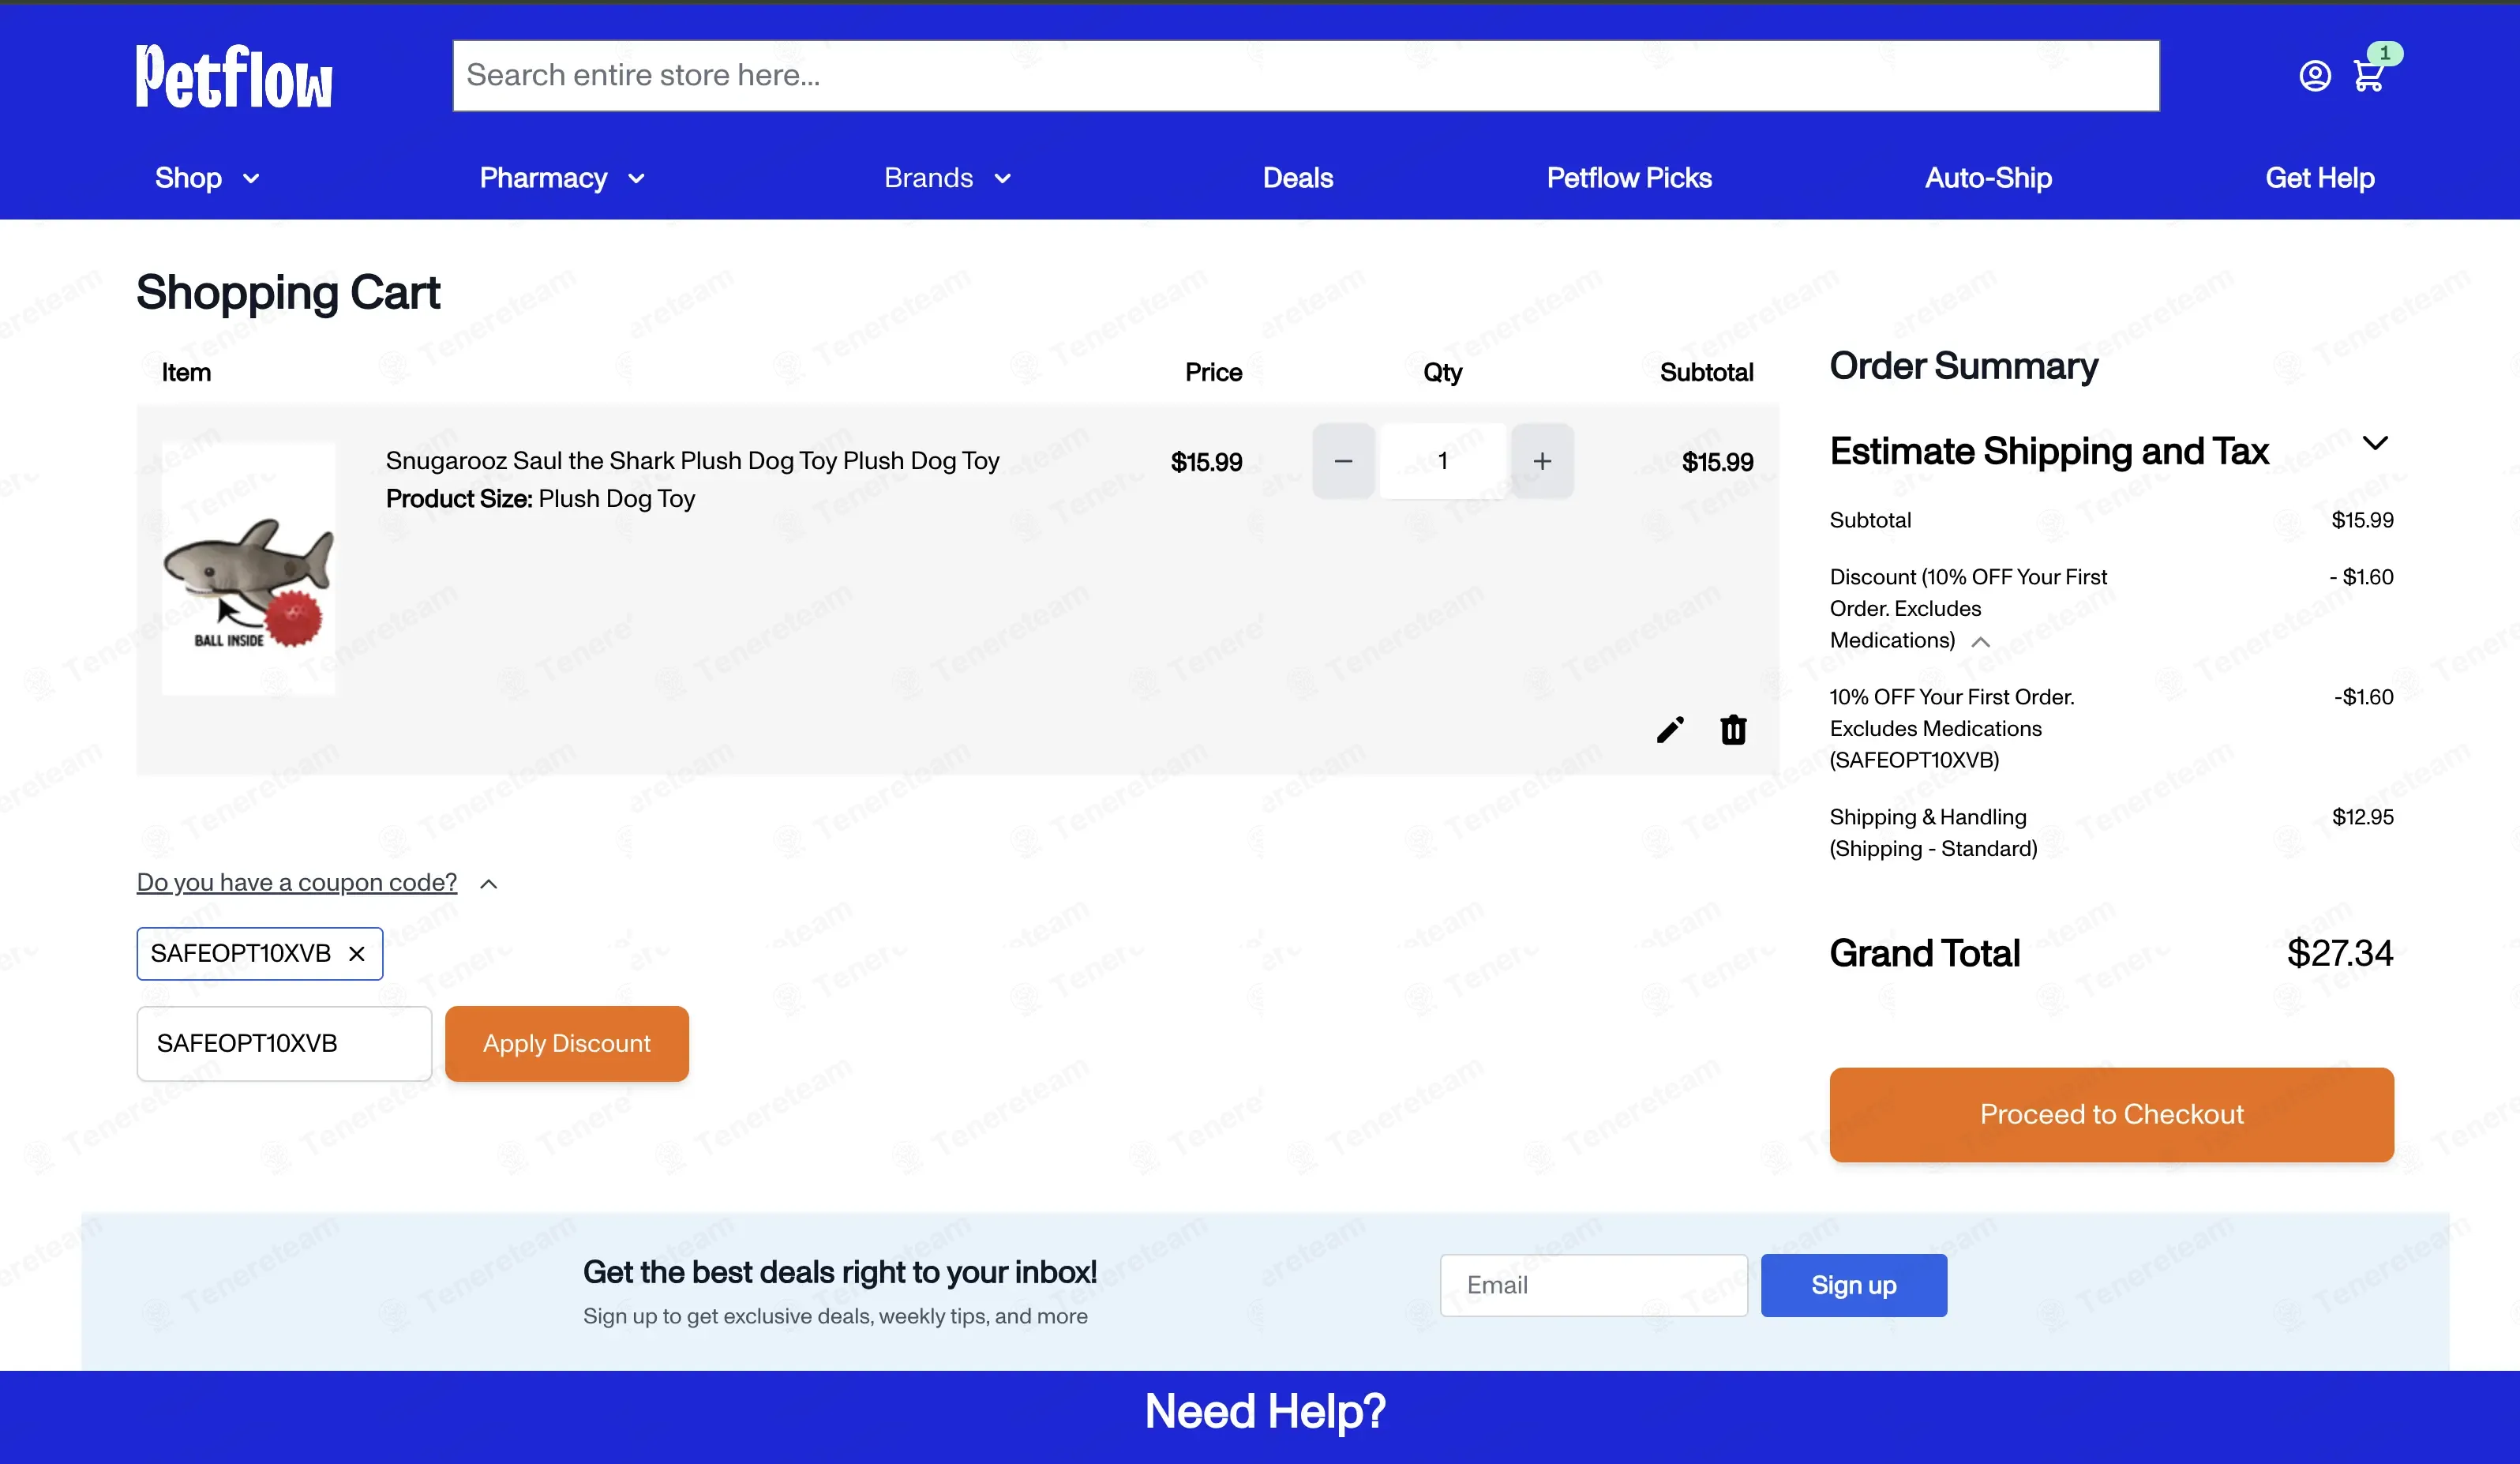Click the Petflow logo
The width and height of the screenshot is (2520, 1464).
234,76
